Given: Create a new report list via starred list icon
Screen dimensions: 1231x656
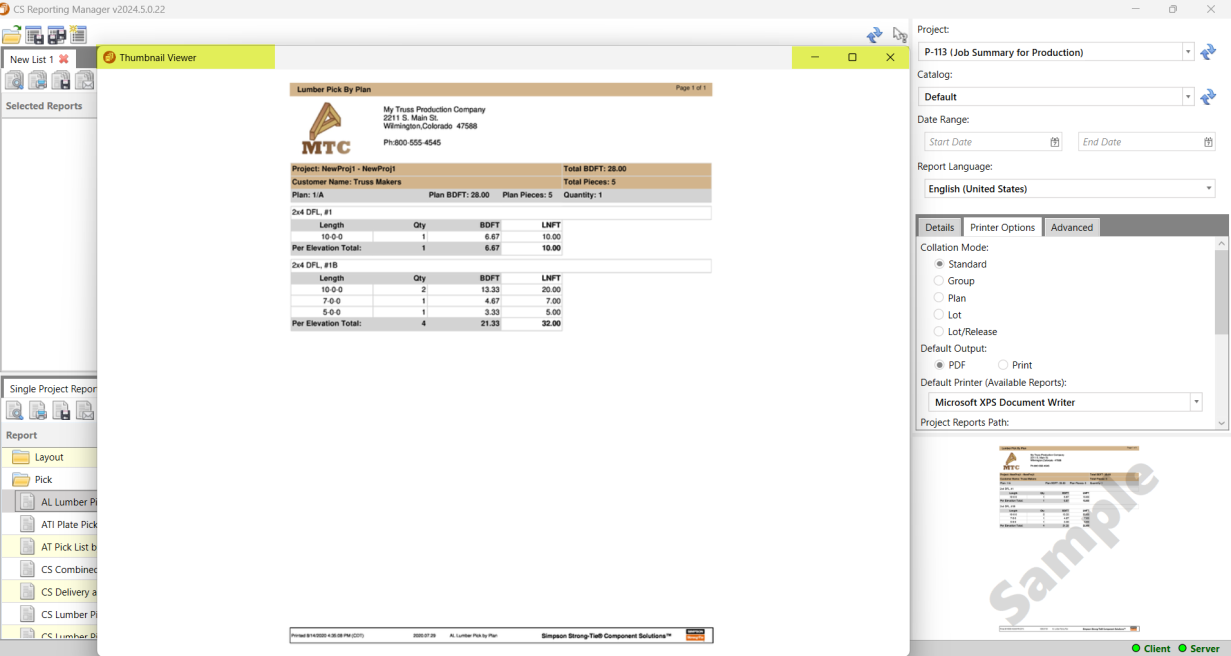Looking at the screenshot, I should 78,36.
